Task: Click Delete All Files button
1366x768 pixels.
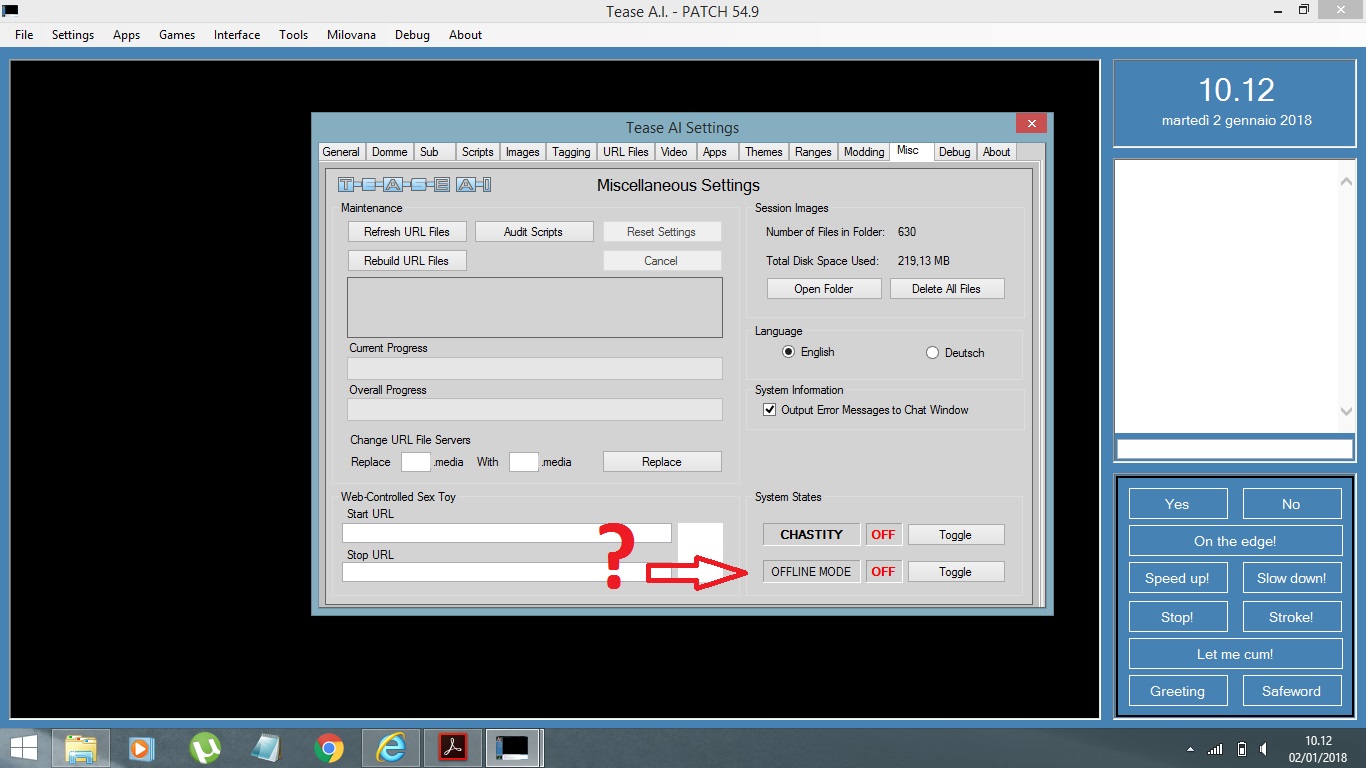Action: coord(947,289)
